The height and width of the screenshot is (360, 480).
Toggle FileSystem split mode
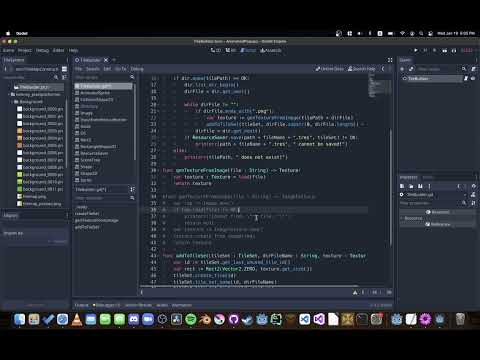(x=64, y=69)
